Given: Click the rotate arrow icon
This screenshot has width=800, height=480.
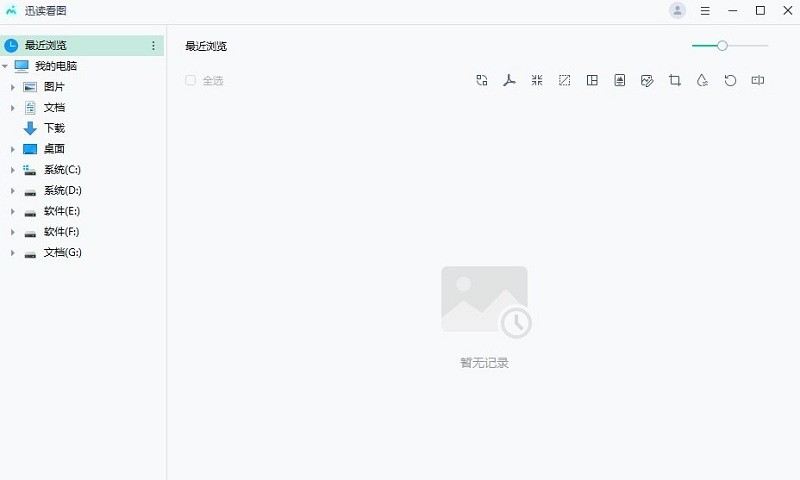Looking at the screenshot, I should pyautogui.click(x=730, y=80).
